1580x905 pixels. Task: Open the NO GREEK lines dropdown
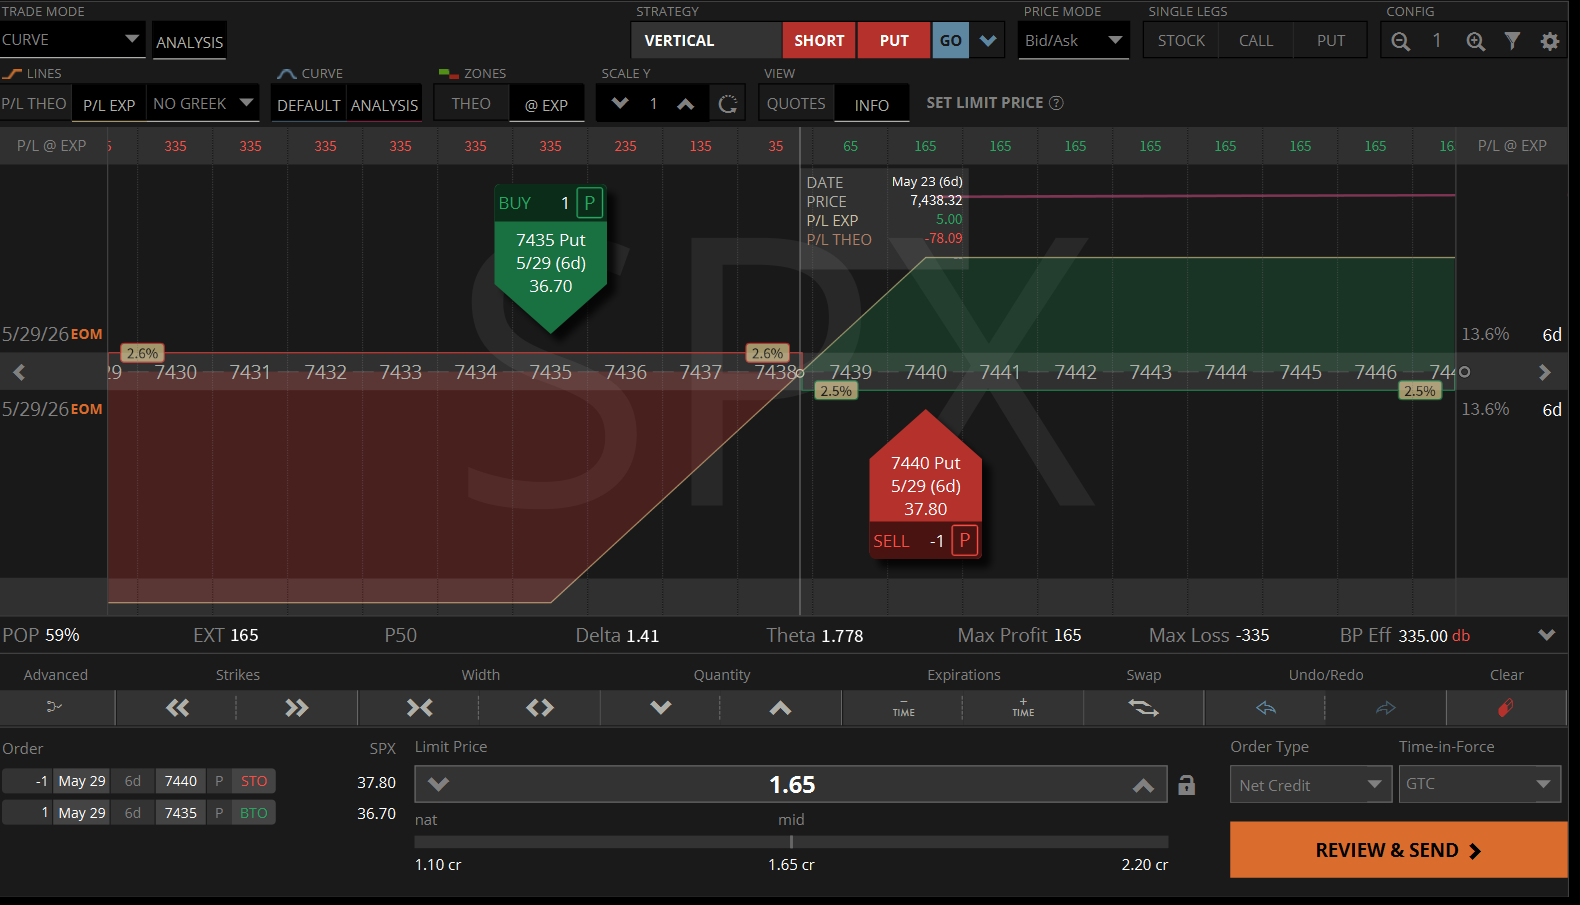(203, 104)
